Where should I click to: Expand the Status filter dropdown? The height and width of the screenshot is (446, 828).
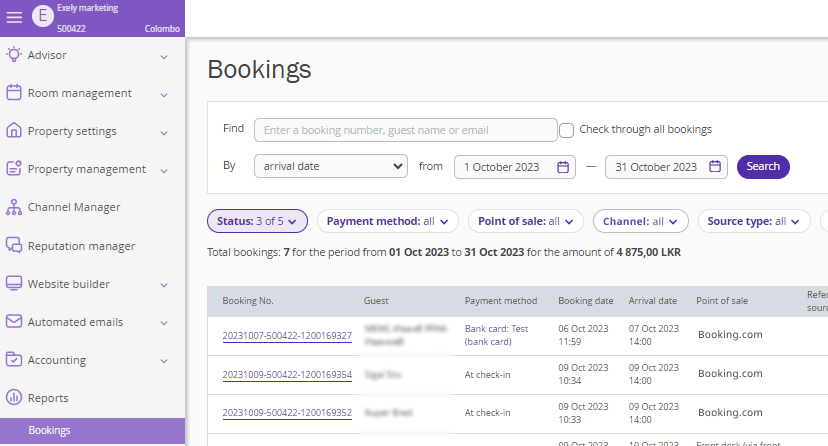[256, 221]
